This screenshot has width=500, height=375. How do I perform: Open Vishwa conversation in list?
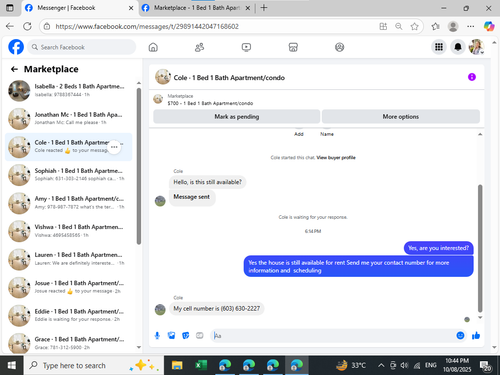tap(68, 231)
